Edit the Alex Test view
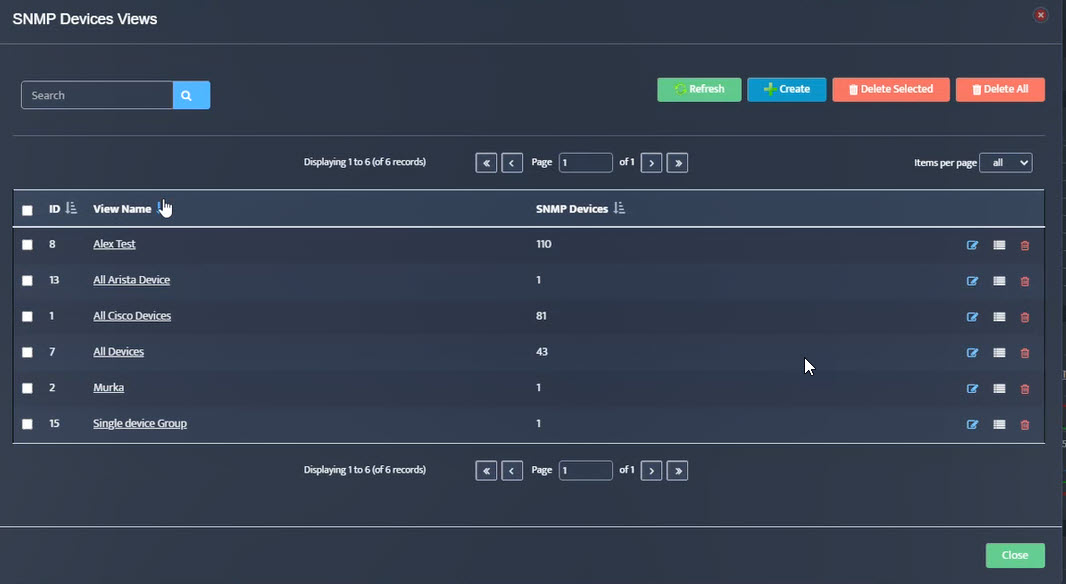 [x=972, y=245]
